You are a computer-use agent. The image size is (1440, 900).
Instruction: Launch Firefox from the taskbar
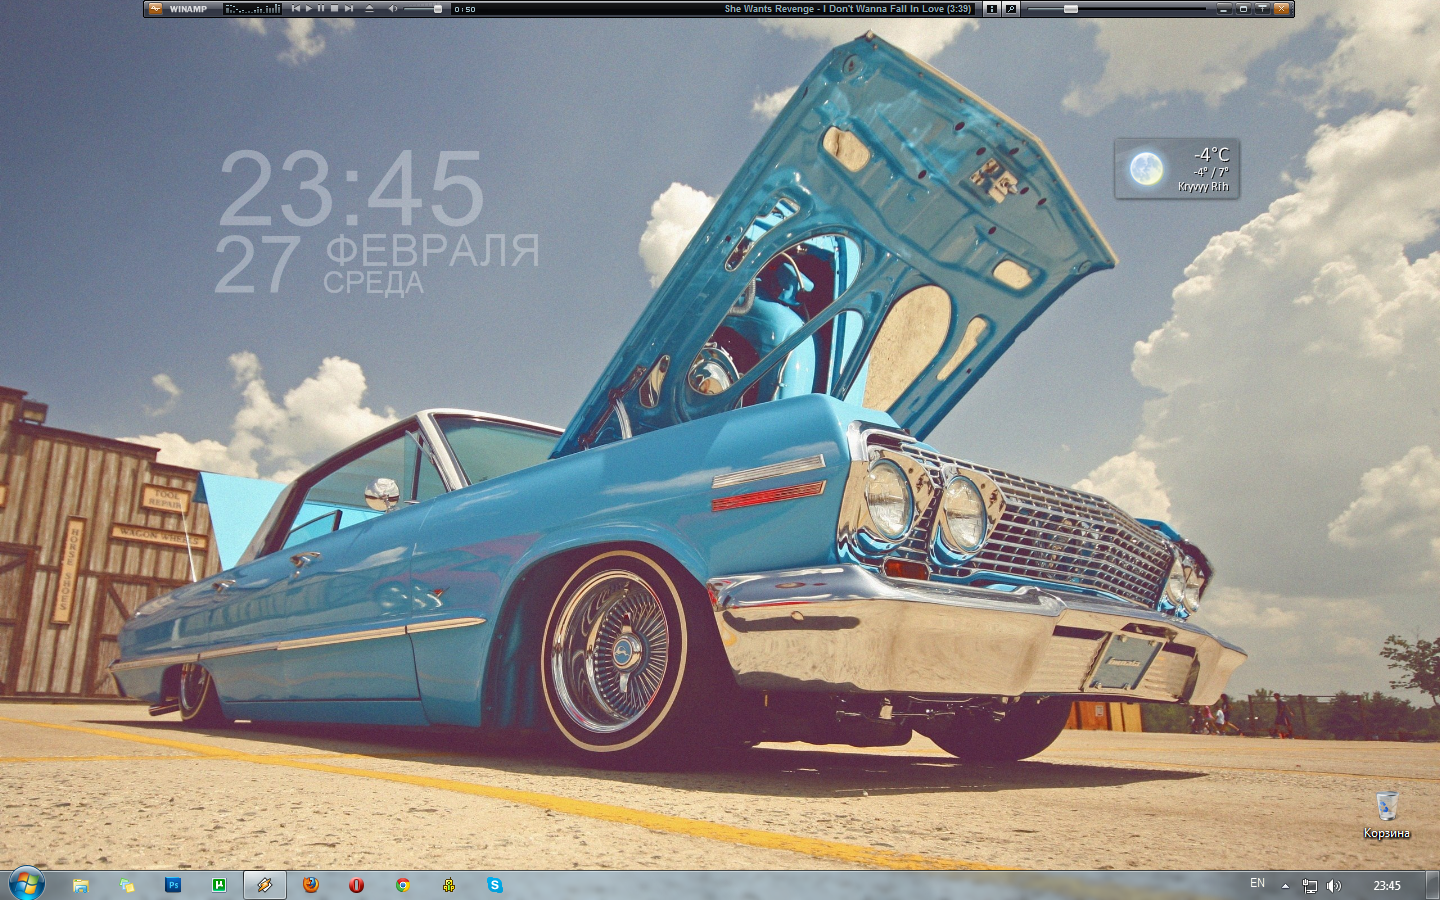click(x=311, y=885)
